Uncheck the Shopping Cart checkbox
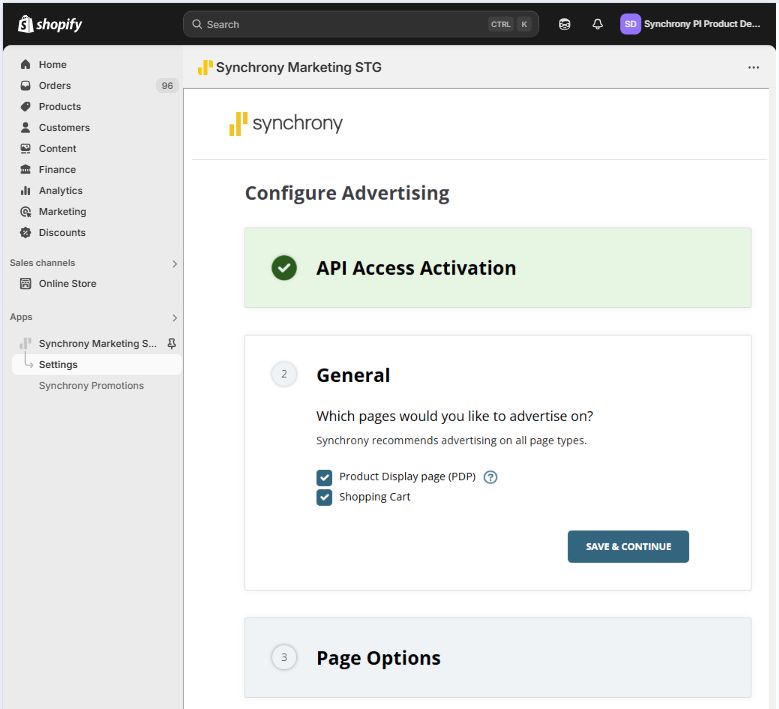Screen dimensions: 779x709 [324, 497]
